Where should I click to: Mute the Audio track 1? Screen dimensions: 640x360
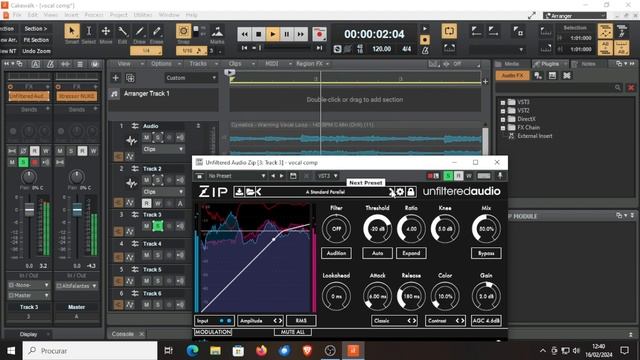click(x=147, y=138)
